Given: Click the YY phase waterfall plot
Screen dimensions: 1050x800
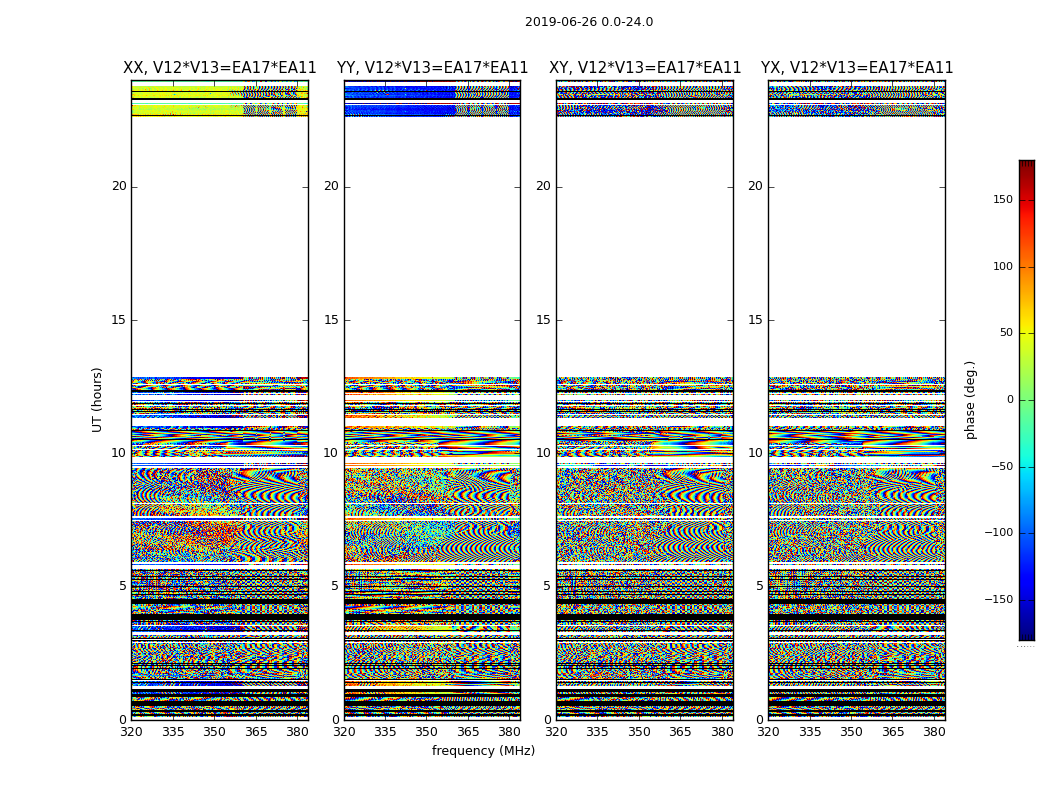Looking at the screenshot, I should (x=433, y=400).
